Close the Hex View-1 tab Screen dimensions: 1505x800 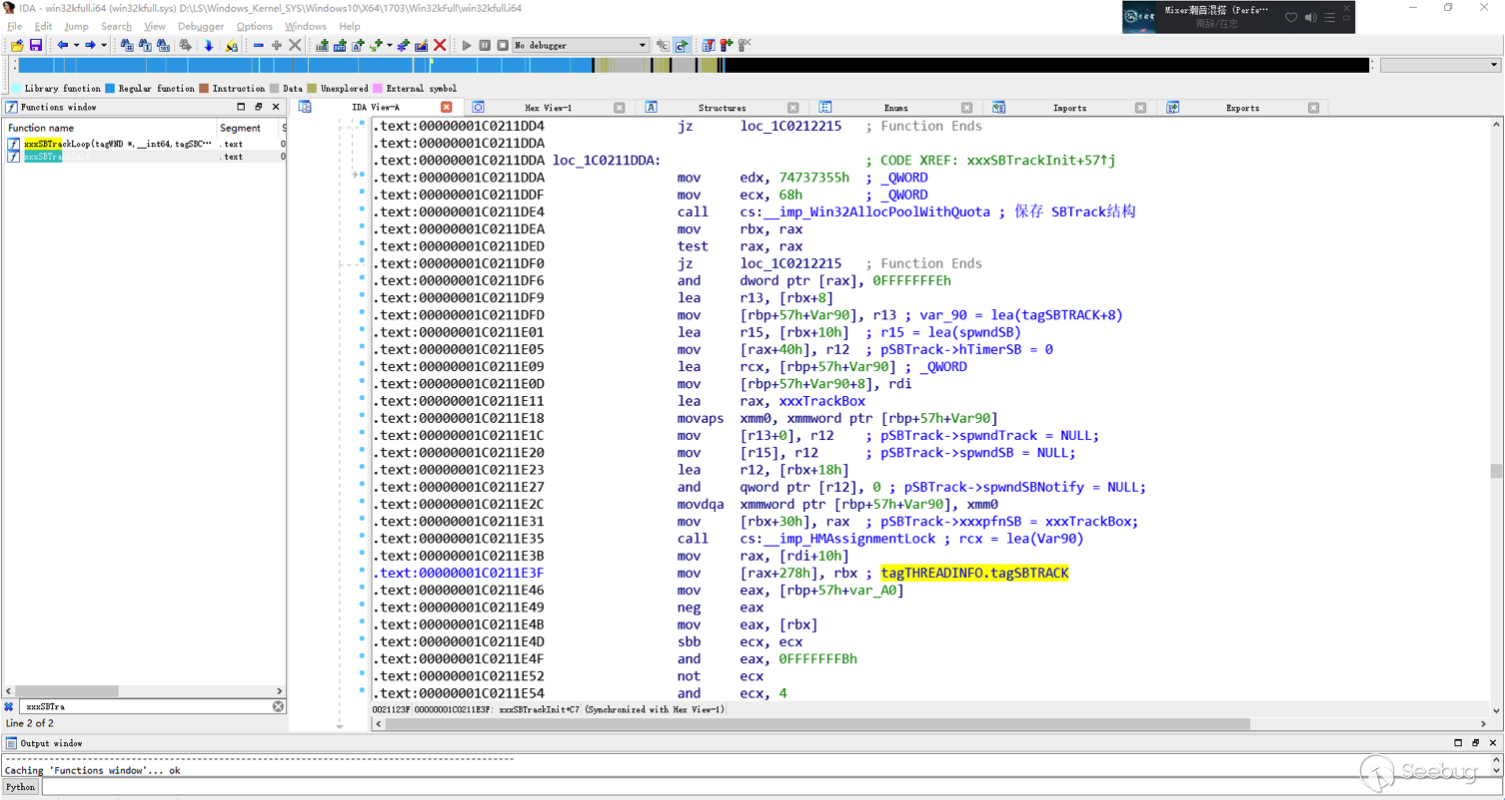619,107
